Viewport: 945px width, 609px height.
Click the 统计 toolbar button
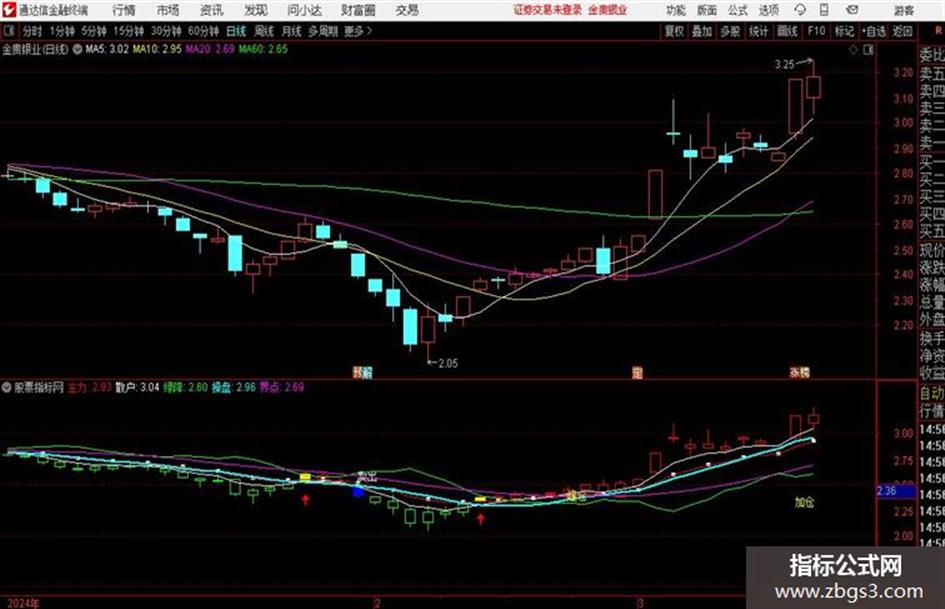[x=758, y=31]
